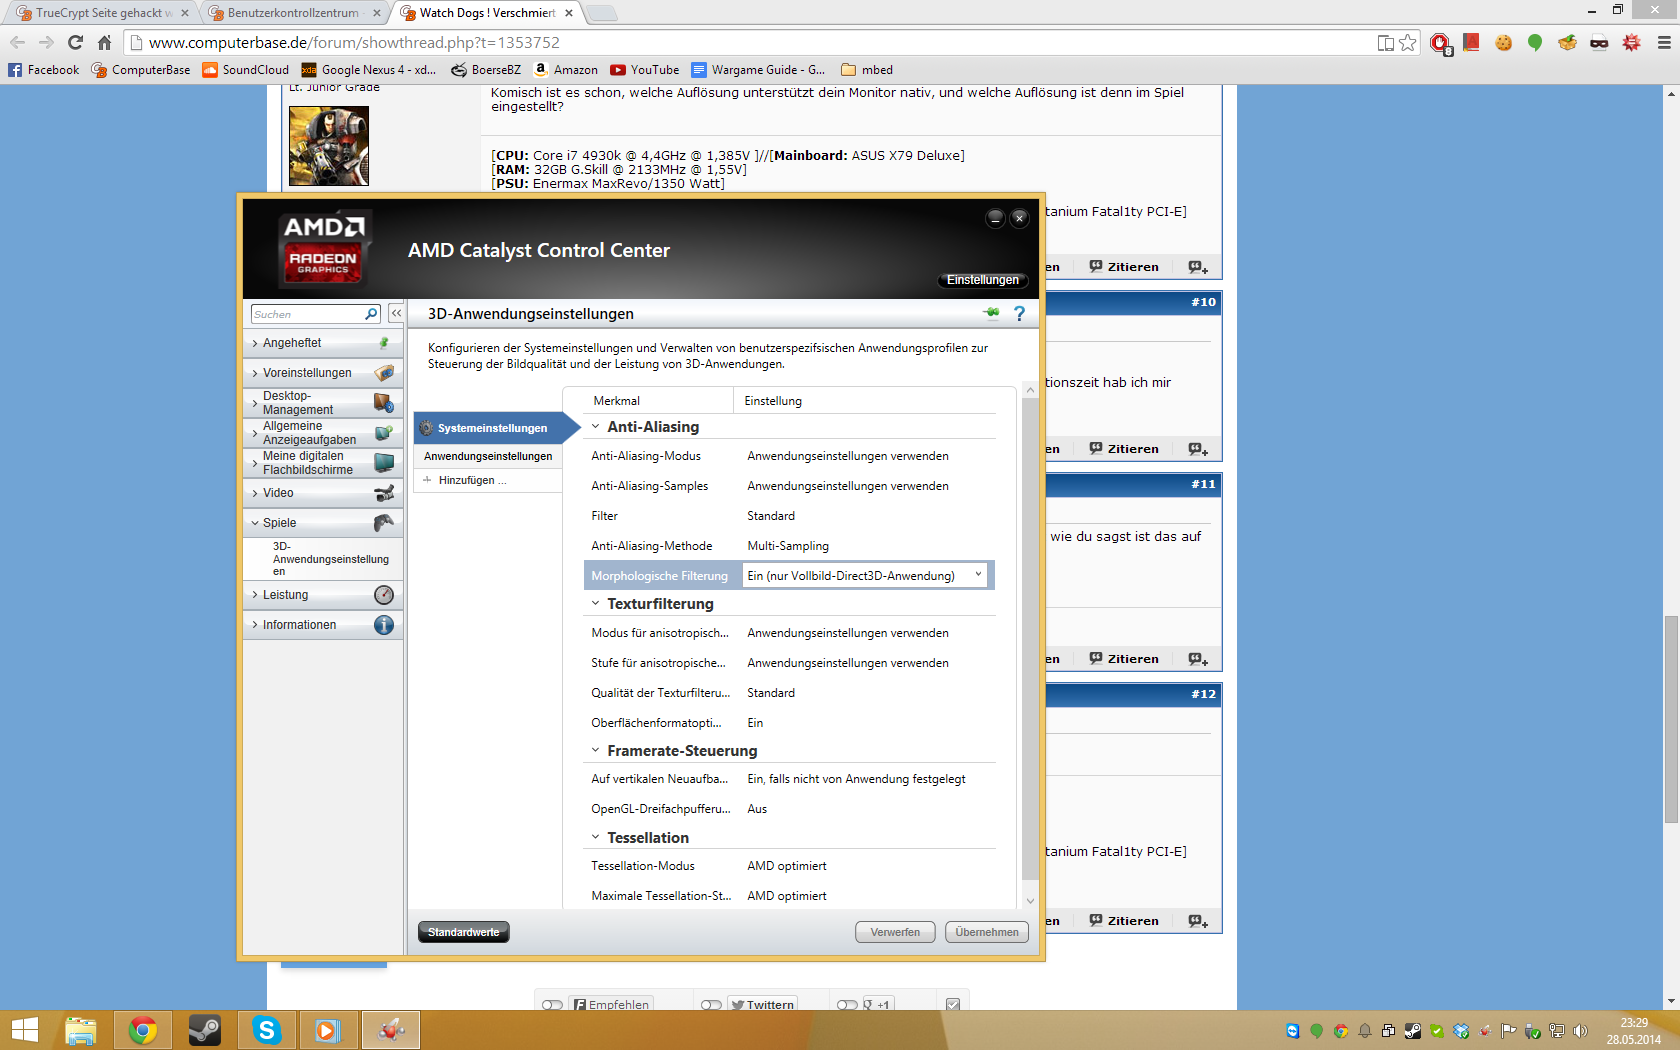Screen dimensions: 1680x1050
Task: Open Steam from the Windows taskbar
Action: (205, 1030)
